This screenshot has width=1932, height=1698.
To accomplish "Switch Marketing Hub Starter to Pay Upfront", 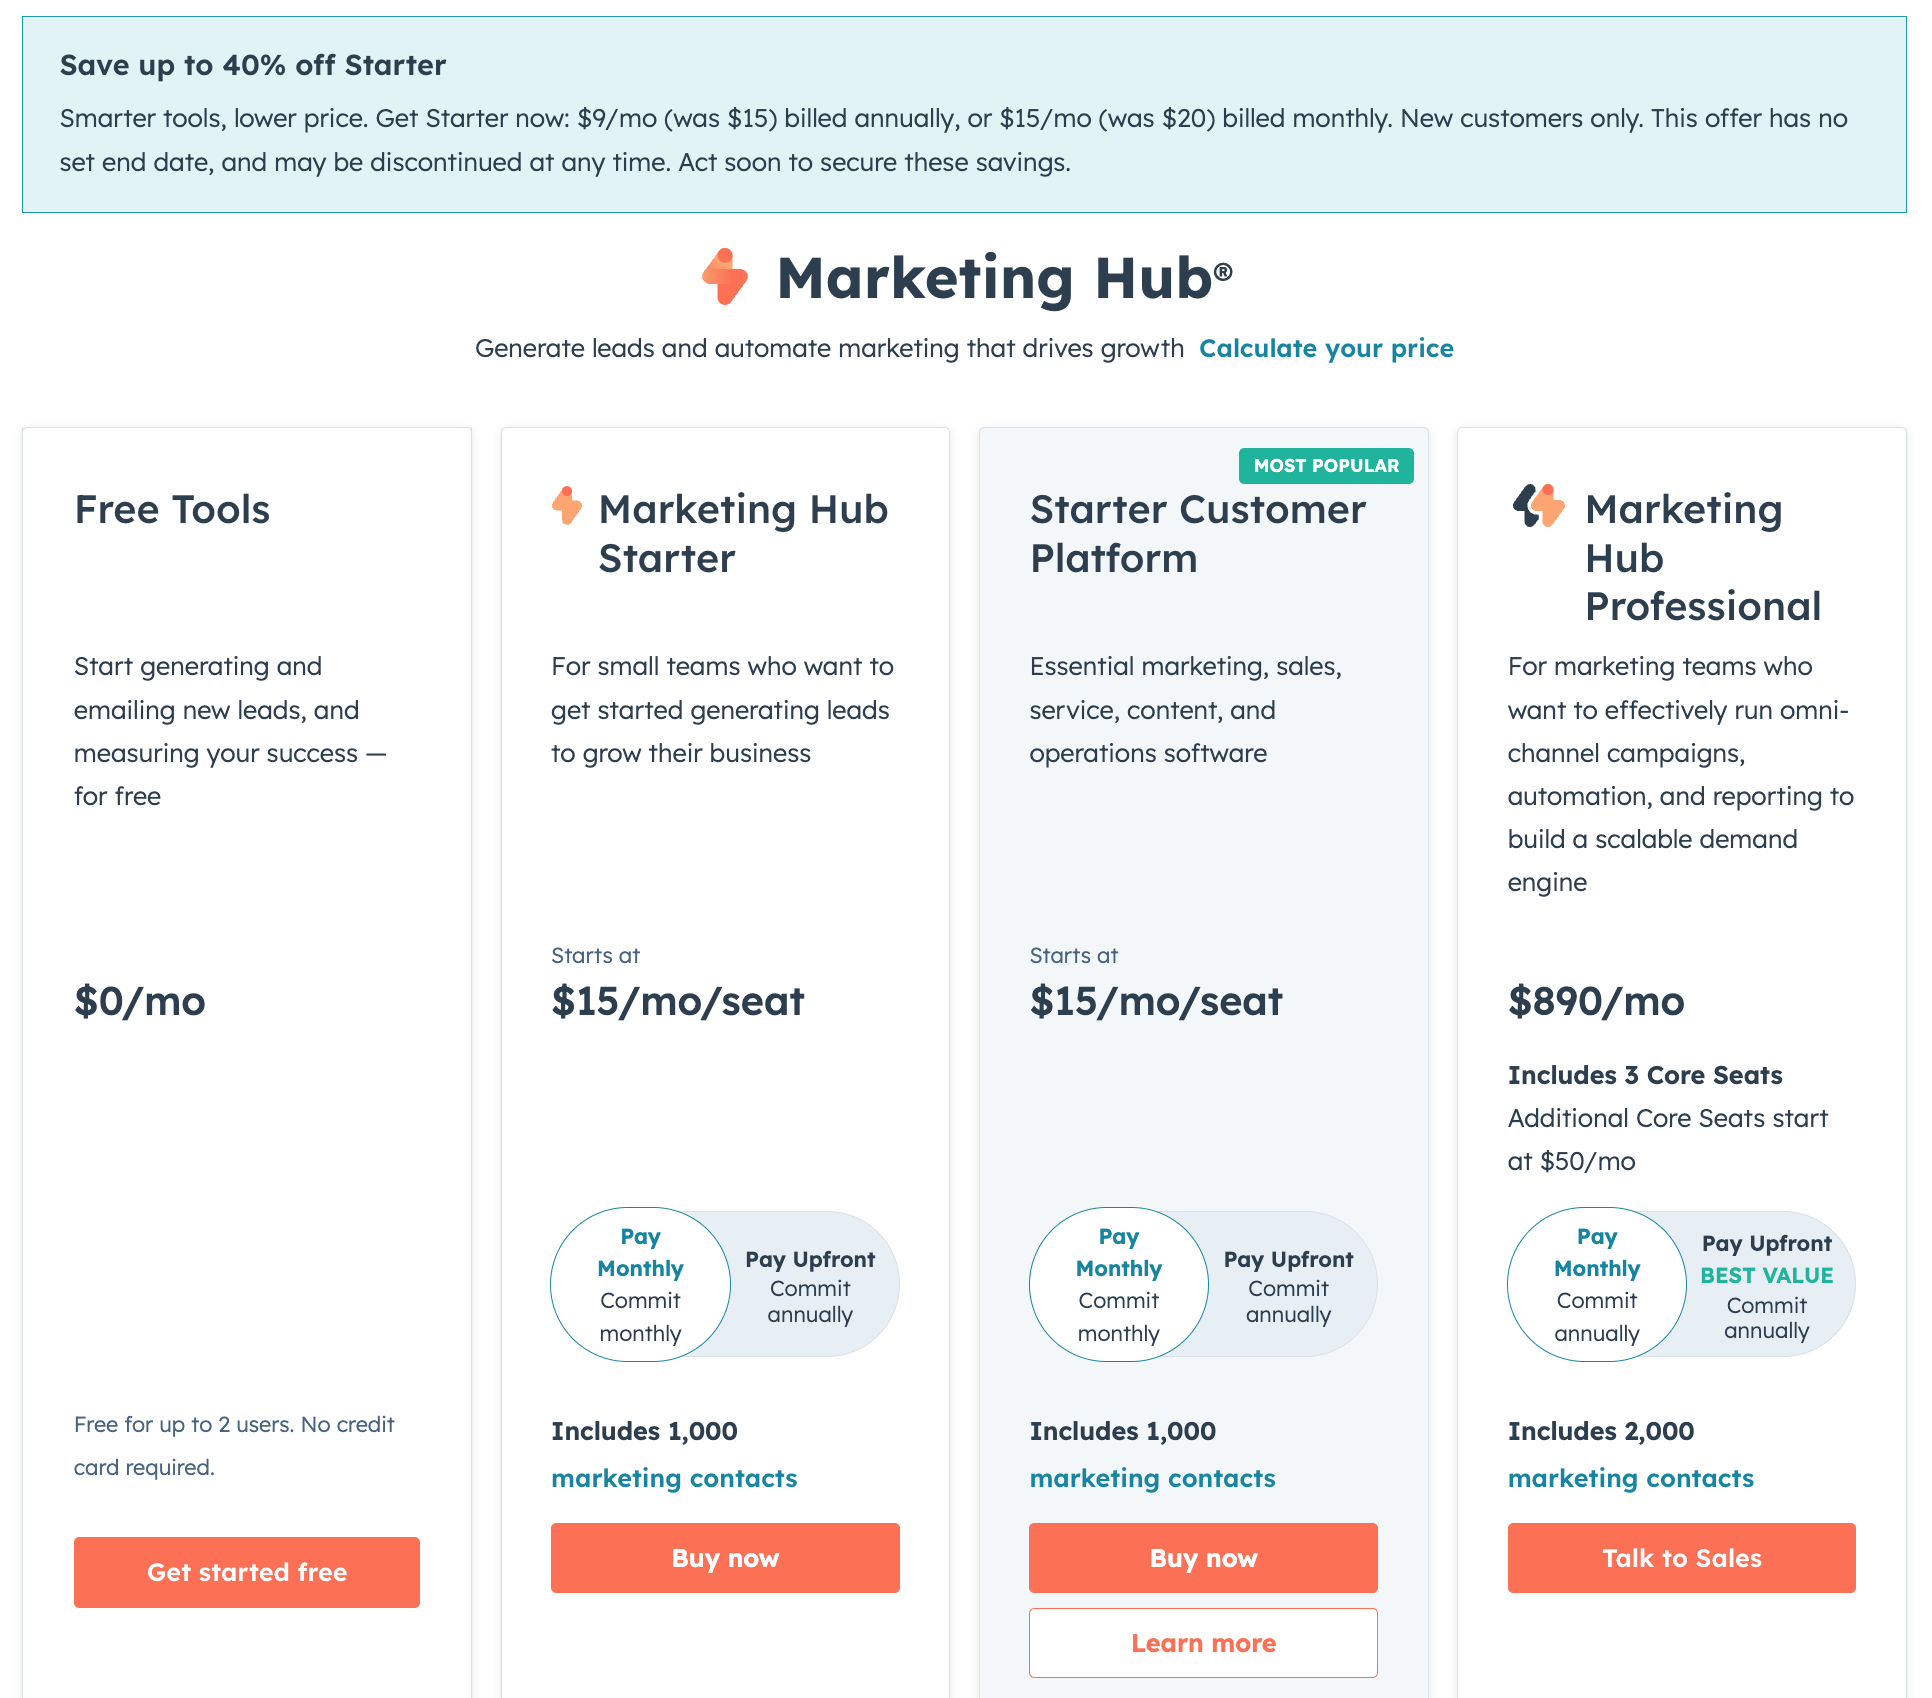I will tap(810, 1286).
